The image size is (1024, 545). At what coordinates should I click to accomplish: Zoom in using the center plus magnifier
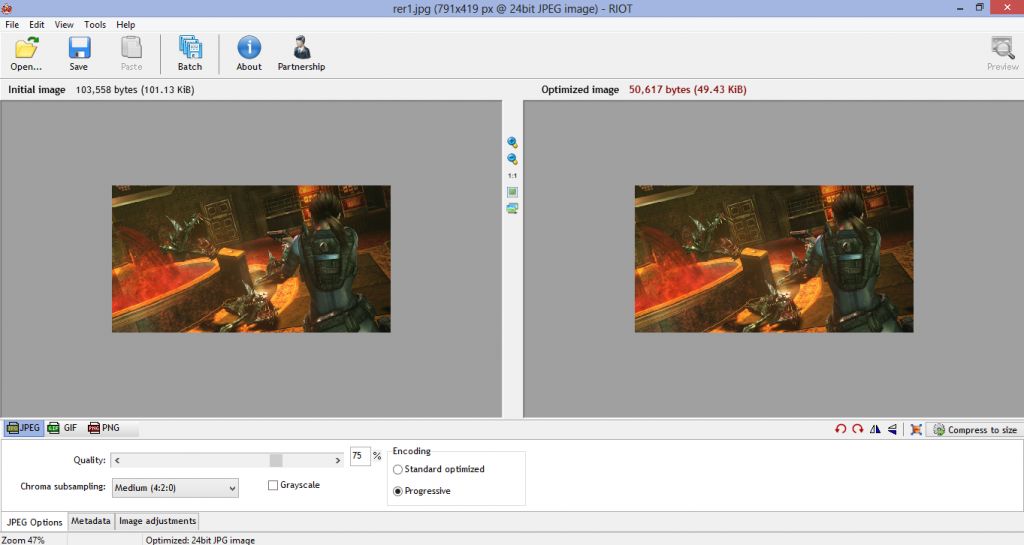[x=513, y=142]
